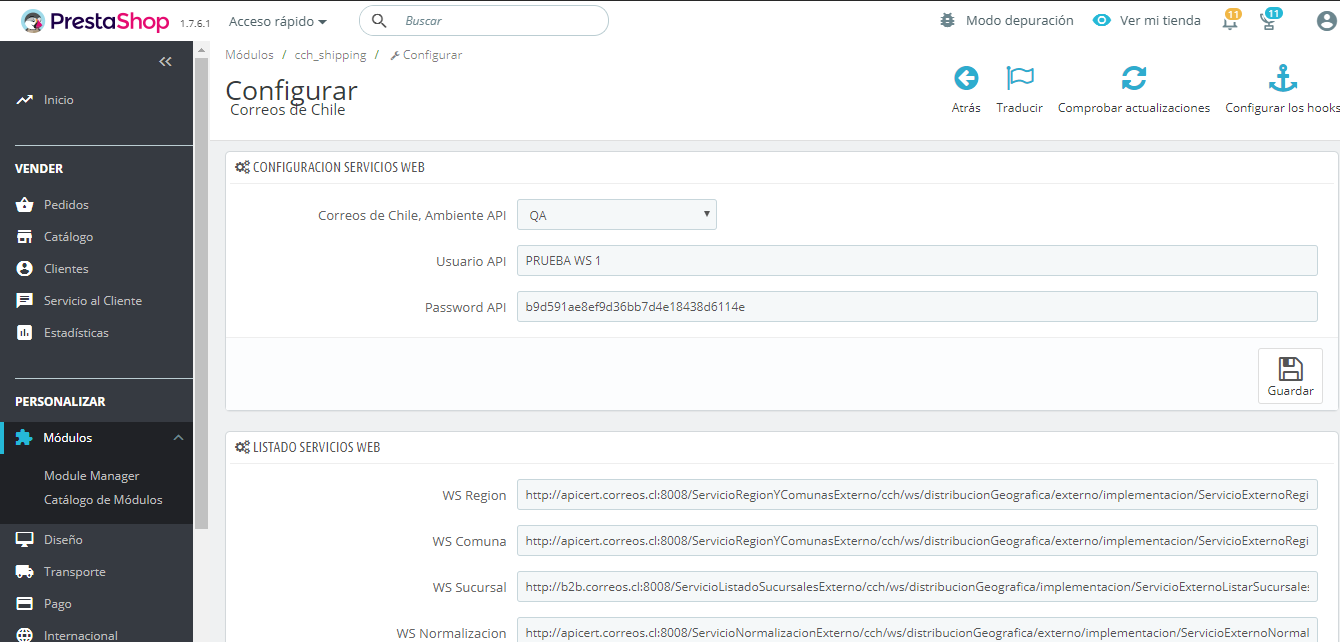Click the Transporte truck icon
Image resolution: width=1340 pixels, height=642 pixels.
tap(25, 572)
